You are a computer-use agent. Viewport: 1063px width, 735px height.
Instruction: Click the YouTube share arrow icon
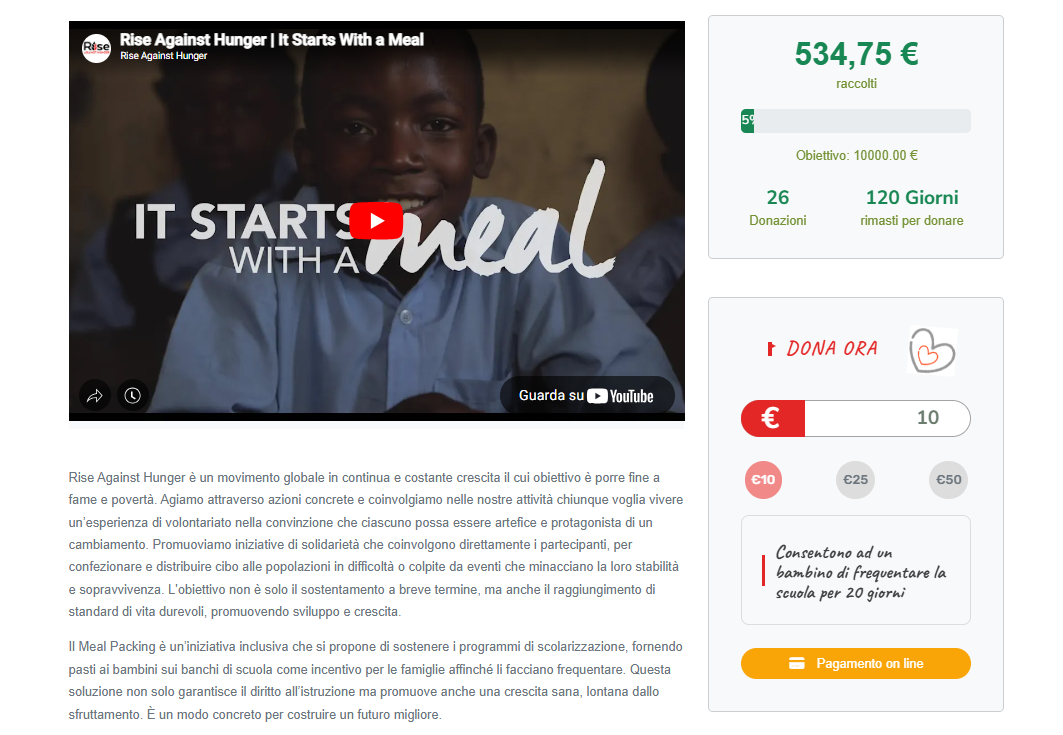click(94, 395)
